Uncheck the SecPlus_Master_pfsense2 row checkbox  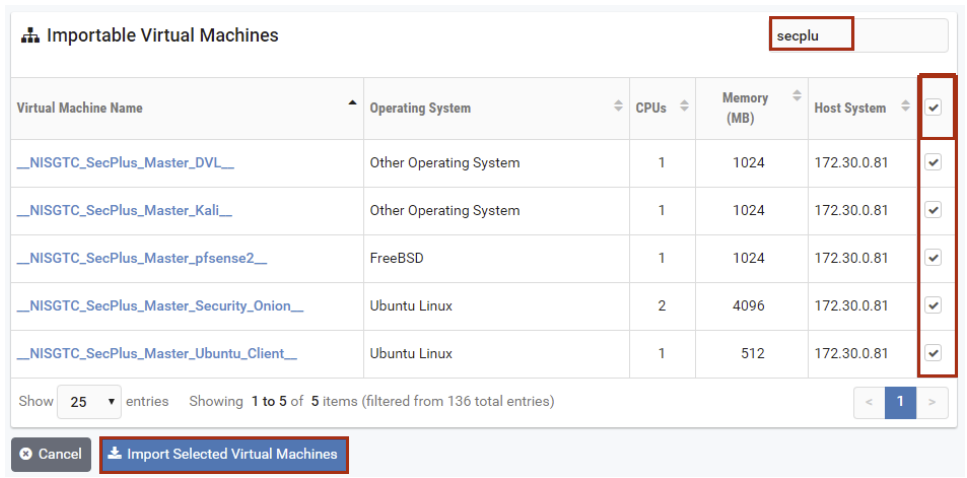(x=934, y=258)
